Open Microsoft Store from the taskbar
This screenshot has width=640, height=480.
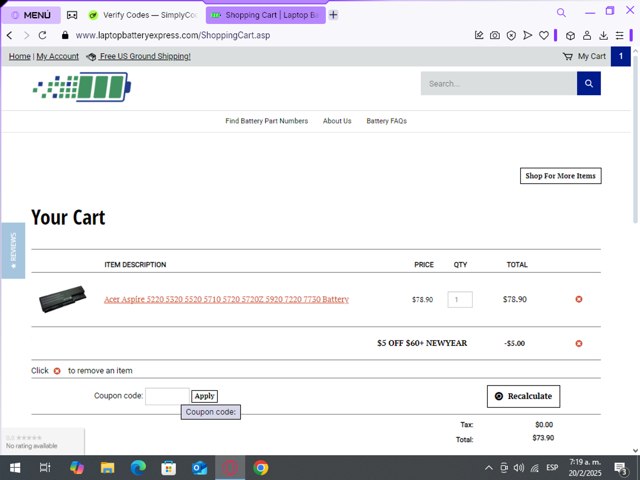coord(169,468)
